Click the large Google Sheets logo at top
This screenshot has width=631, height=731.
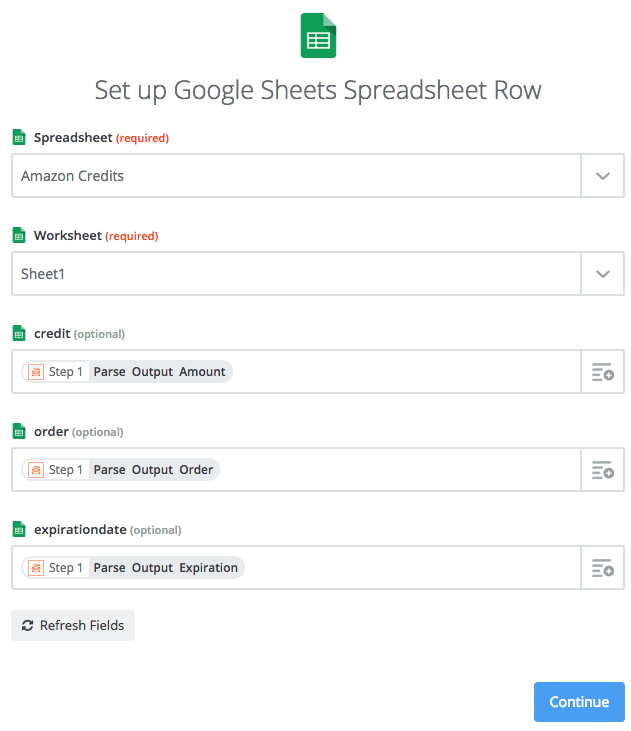click(319, 36)
